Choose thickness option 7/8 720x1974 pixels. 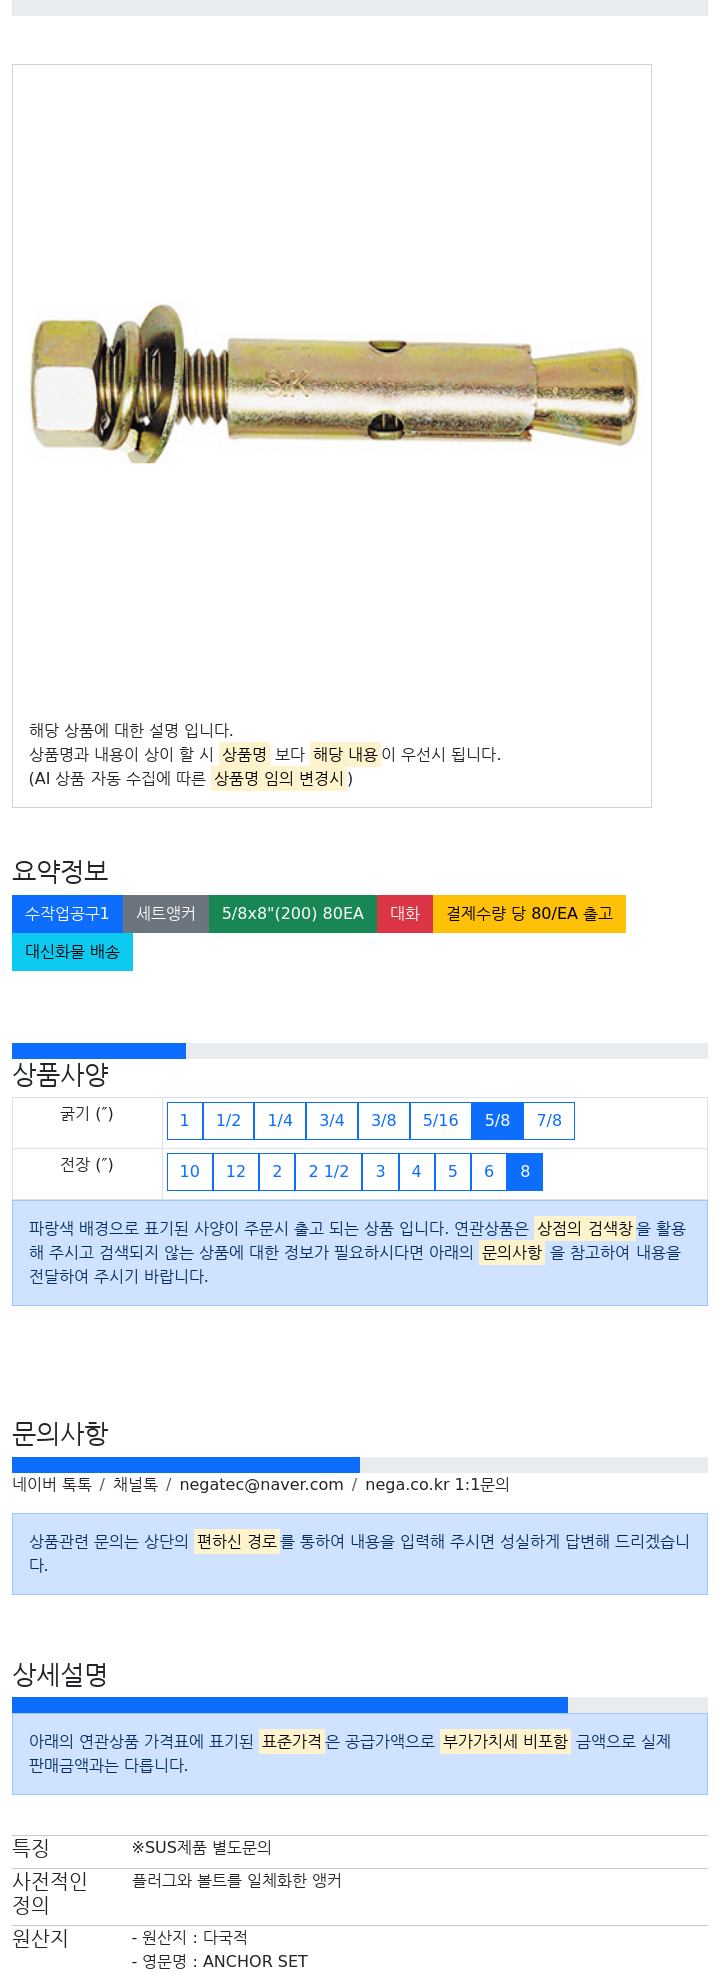pos(549,1121)
